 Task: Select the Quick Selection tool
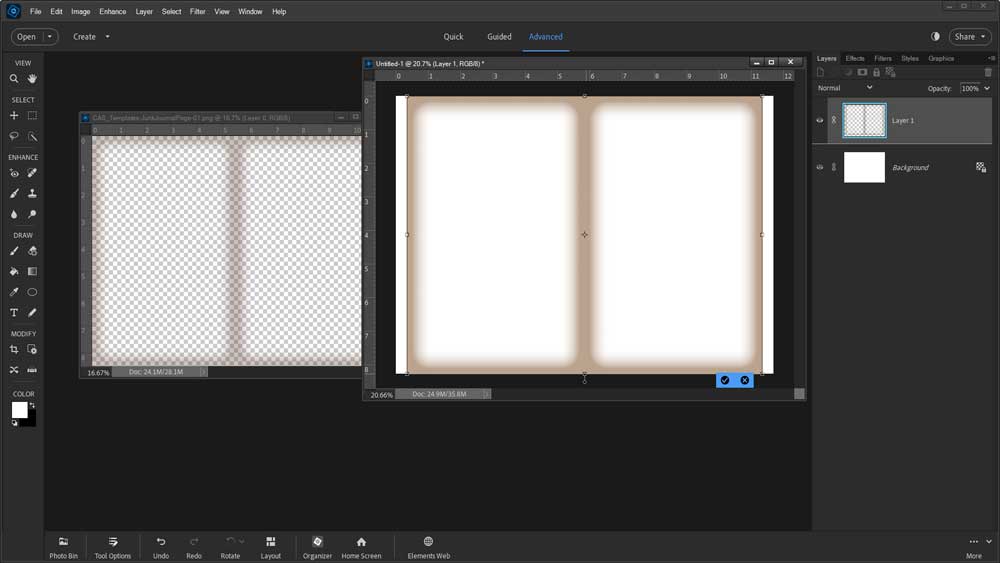32,136
